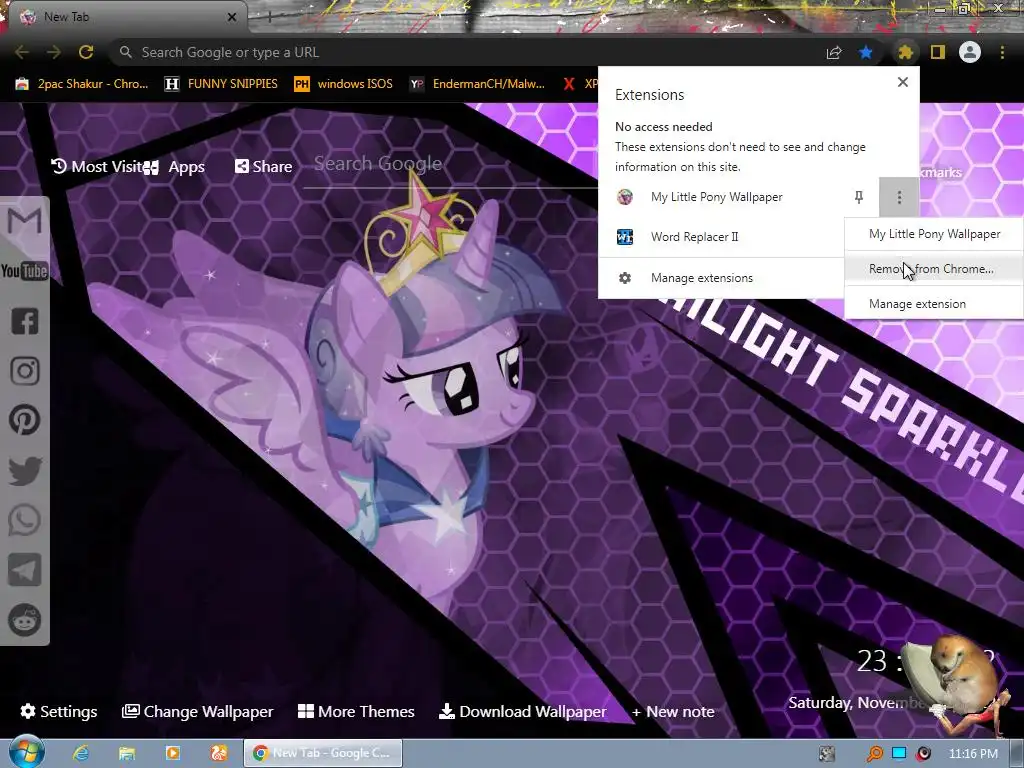Open the WhatsApp sidebar icon
The height and width of the screenshot is (768, 1024).
pyautogui.click(x=24, y=520)
